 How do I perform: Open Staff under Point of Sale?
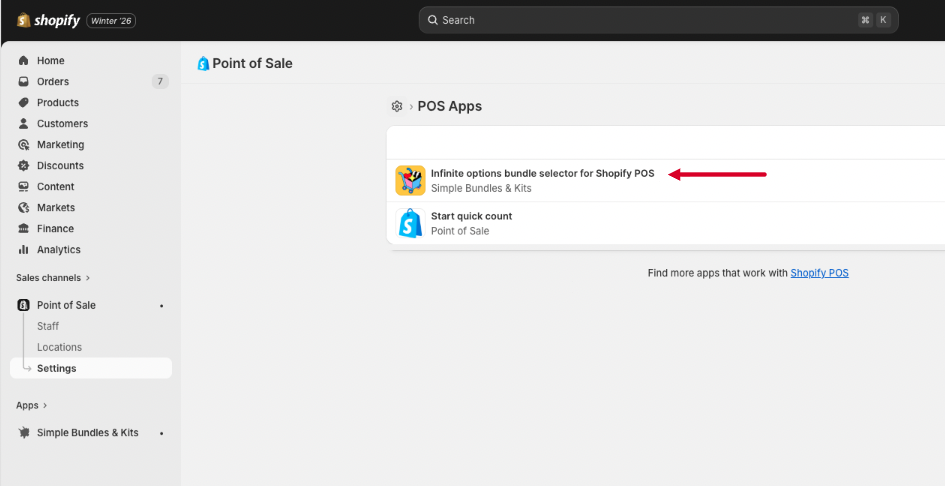coord(48,326)
